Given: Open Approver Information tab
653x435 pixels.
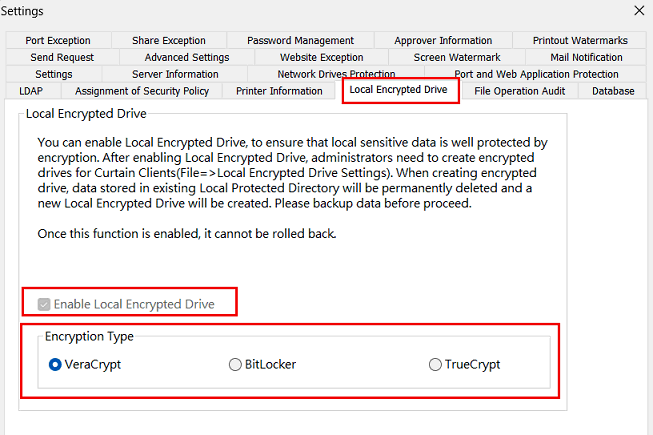Looking at the screenshot, I should coord(443,41).
